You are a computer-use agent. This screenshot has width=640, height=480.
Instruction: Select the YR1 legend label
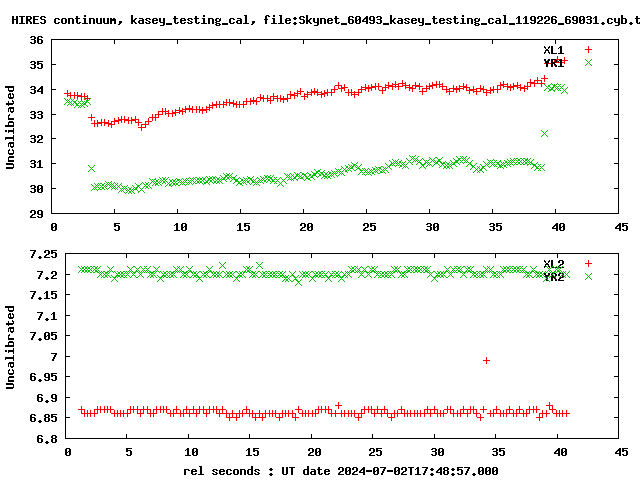point(553,63)
